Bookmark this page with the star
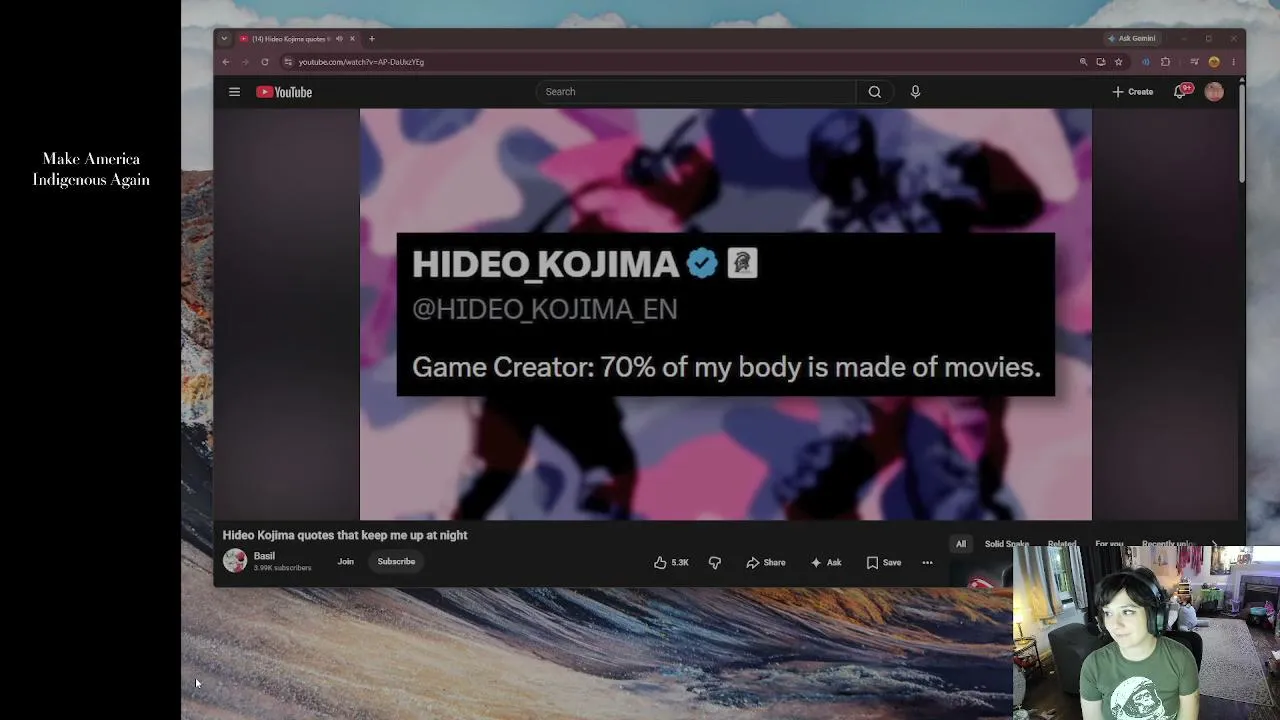1280x720 pixels. [1119, 62]
